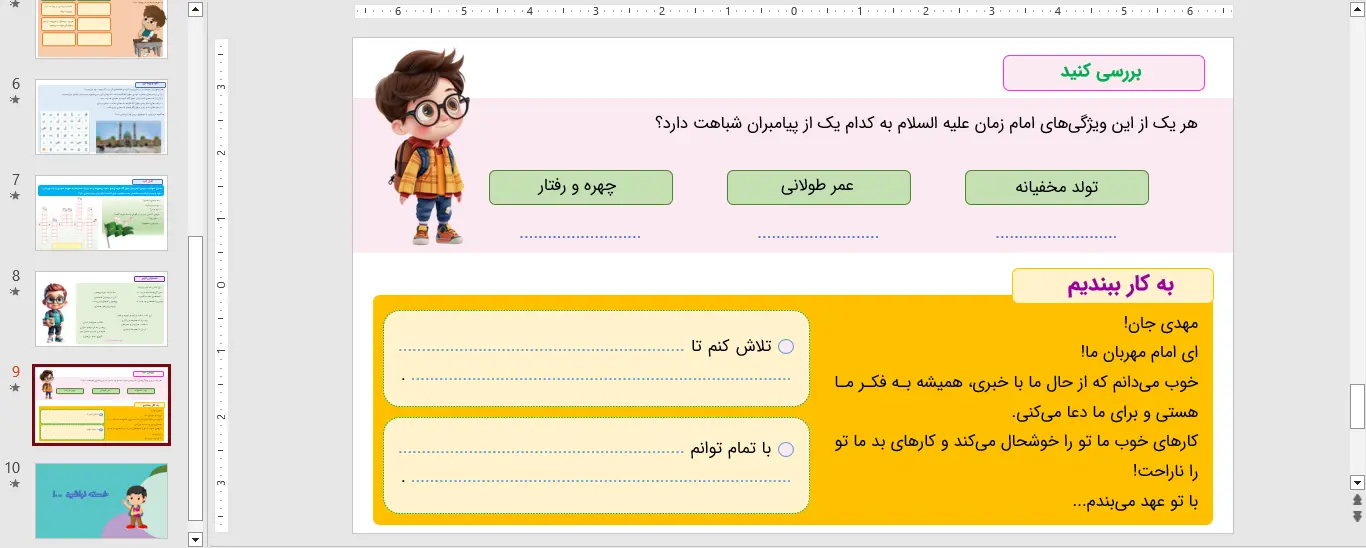Go to previous slide with double-arrow up button
Screen dimensions: 1366x548
click(x=1357, y=500)
